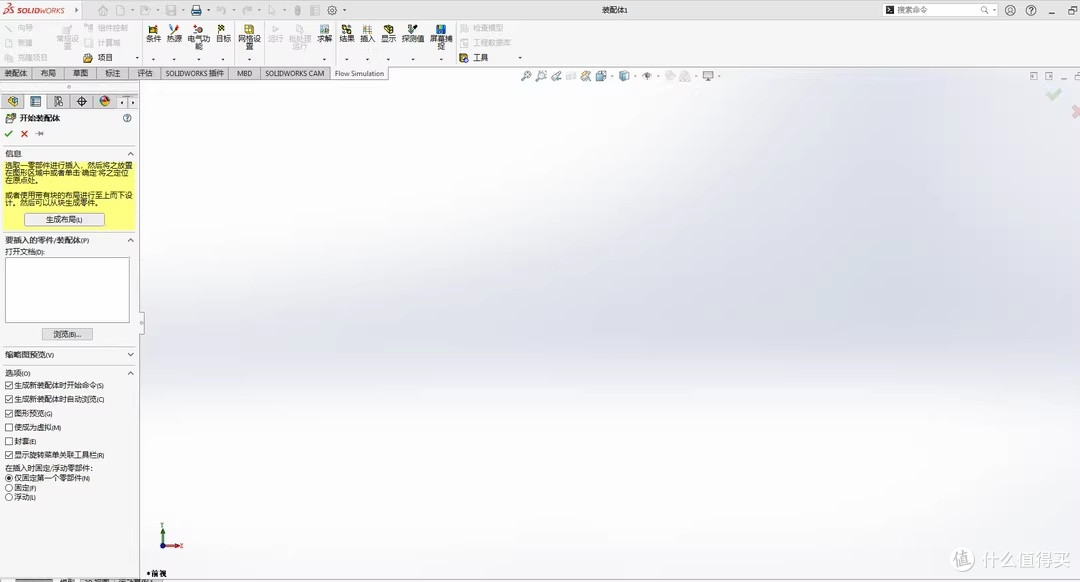
Task: Toggle 生成新装配体时开始命令 checkbox
Action: (x=9, y=386)
